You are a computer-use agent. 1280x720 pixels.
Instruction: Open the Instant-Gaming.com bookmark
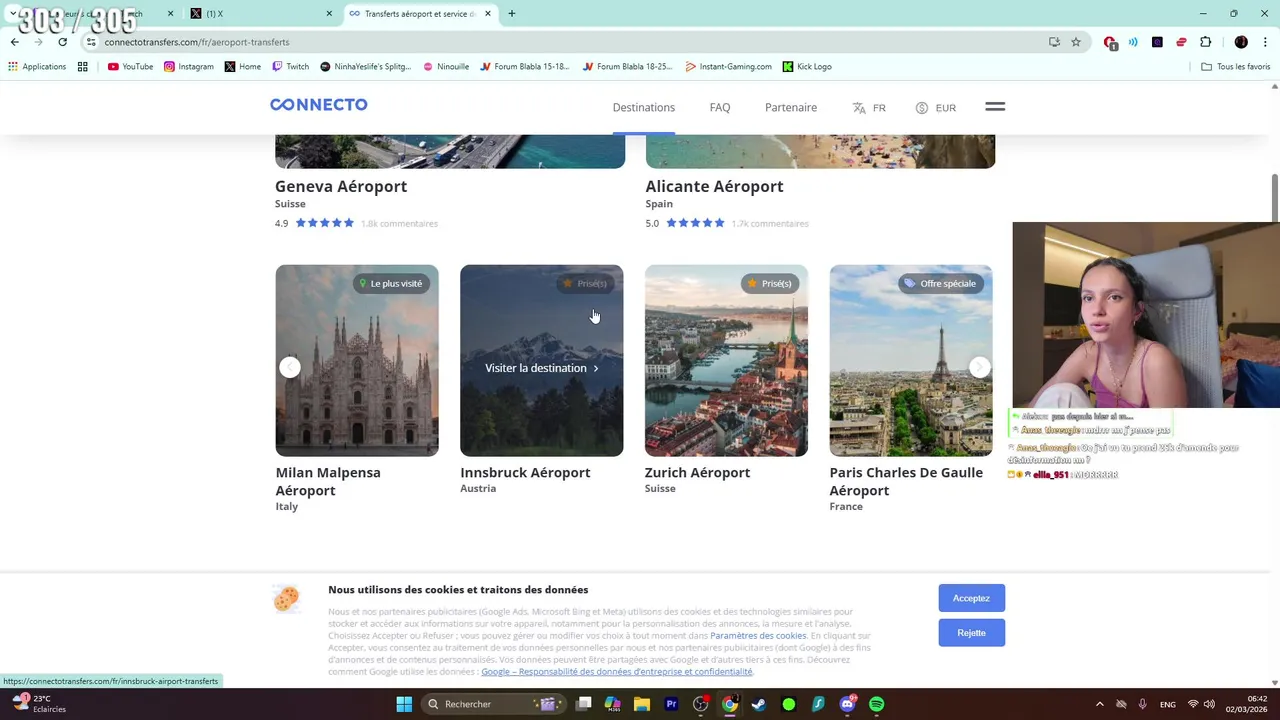point(729,67)
